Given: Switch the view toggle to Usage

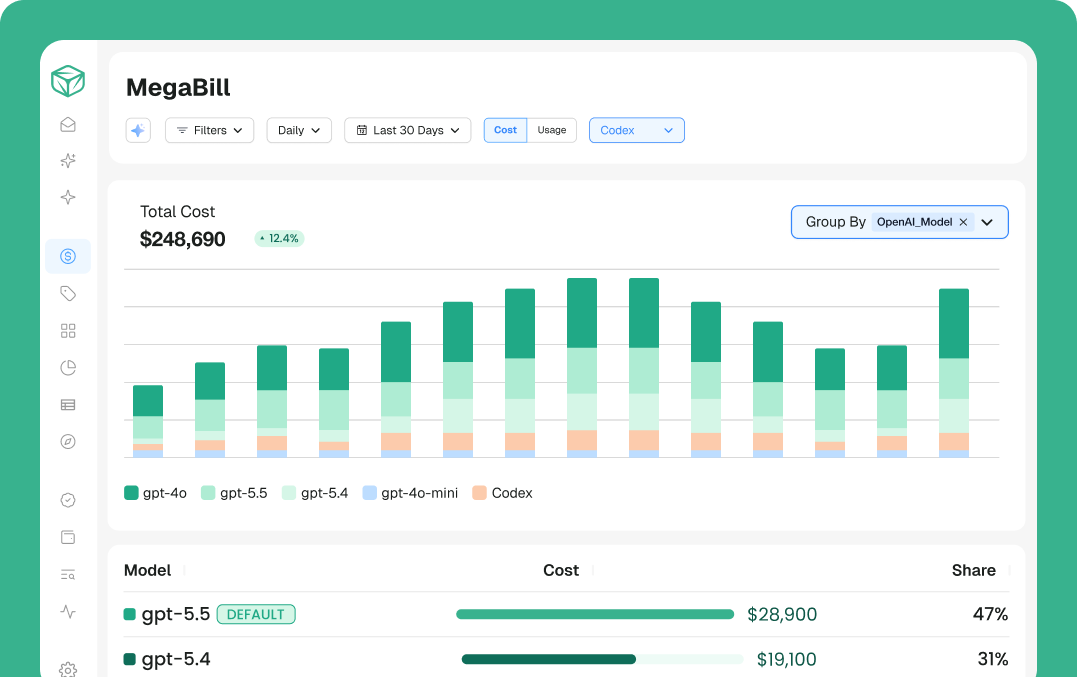Looking at the screenshot, I should [552, 130].
